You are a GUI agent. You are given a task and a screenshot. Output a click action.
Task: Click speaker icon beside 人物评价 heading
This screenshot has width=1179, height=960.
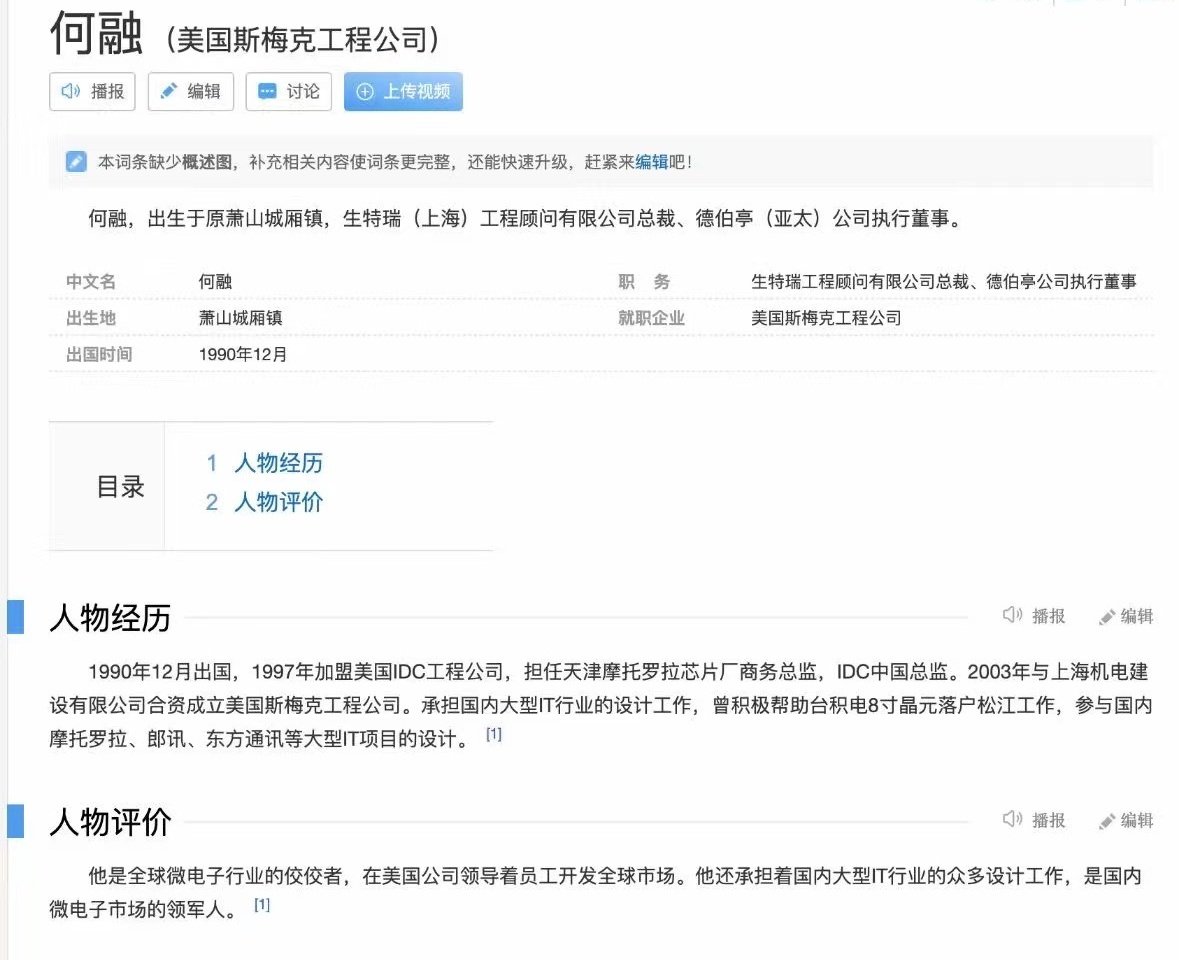[x=1012, y=820]
